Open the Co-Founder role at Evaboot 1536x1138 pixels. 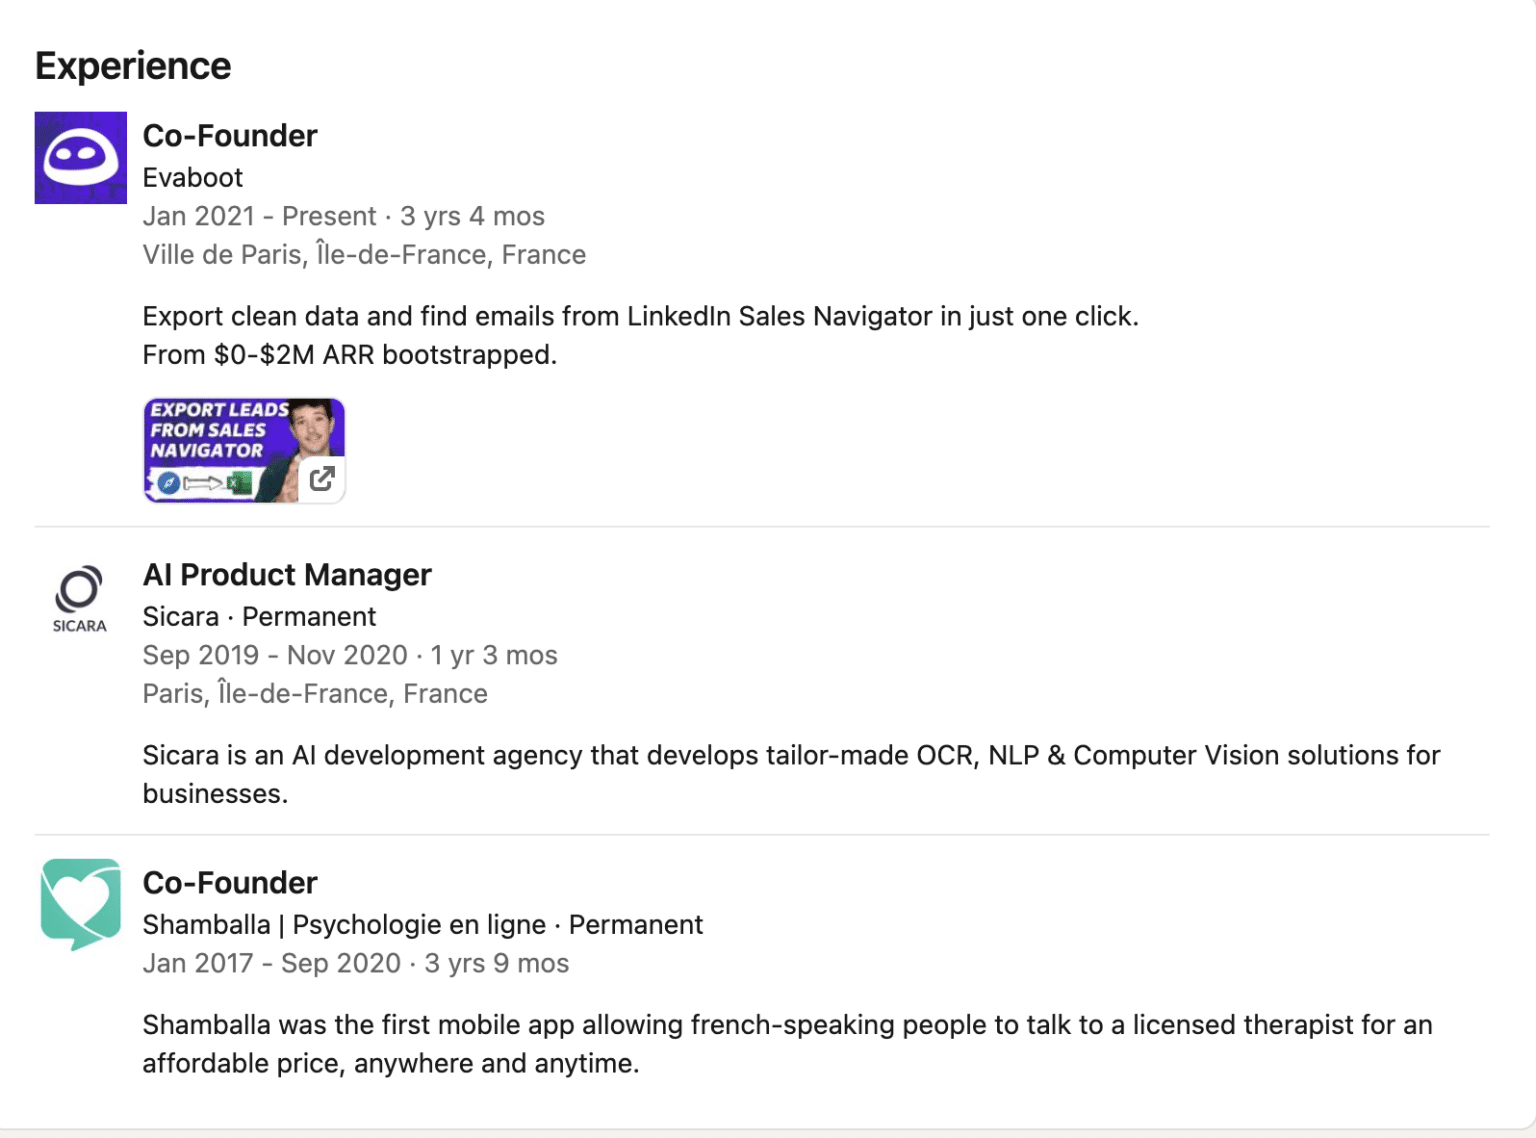point(230,135)
